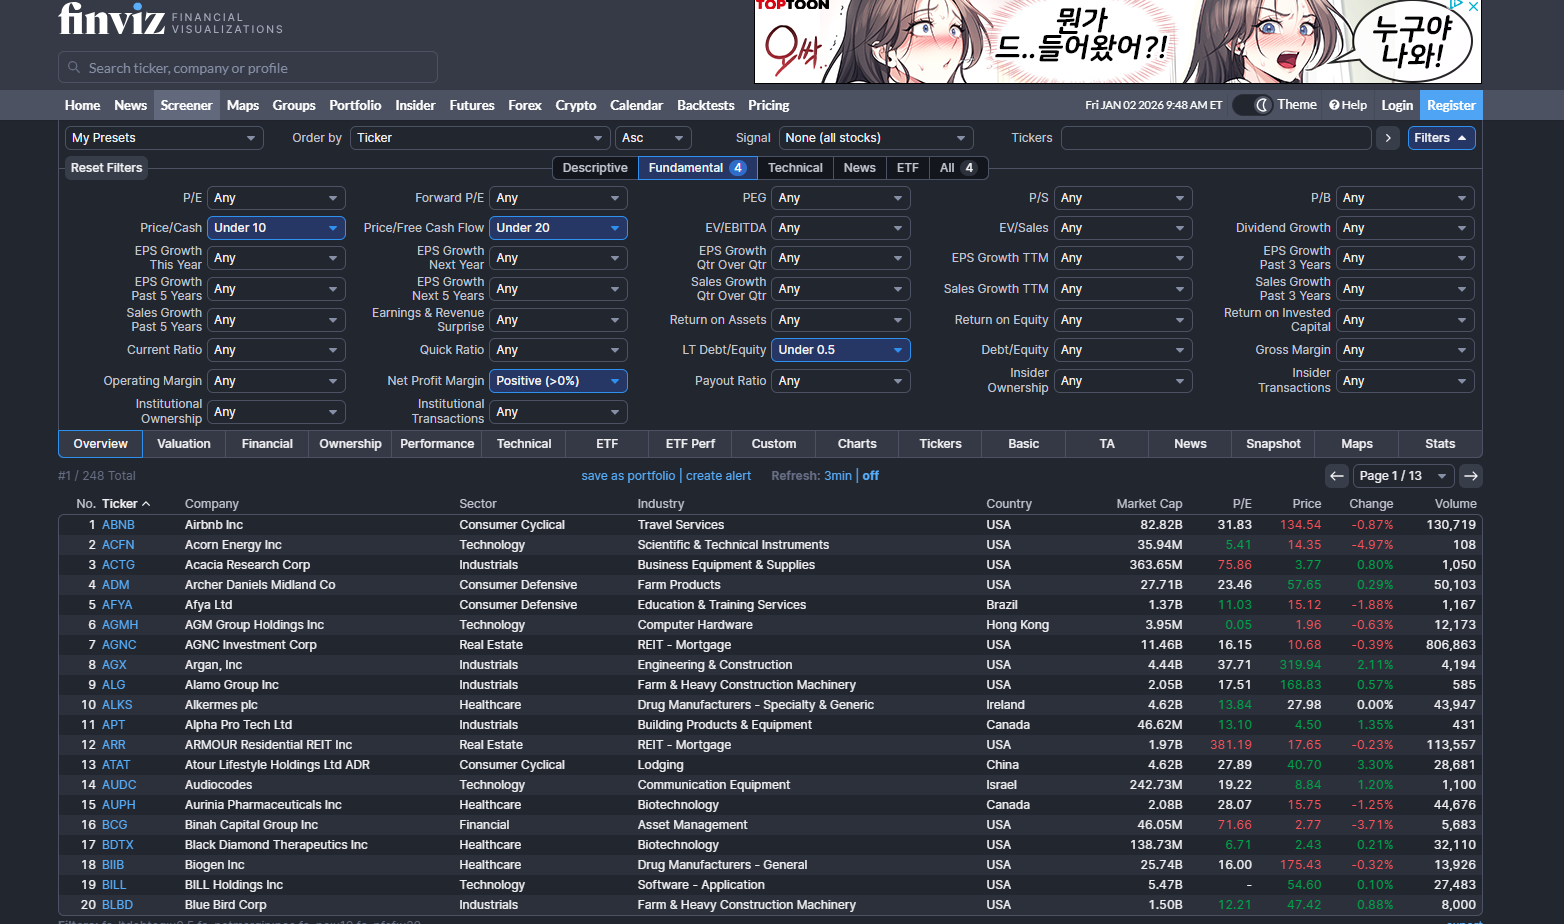Viewport: 1564px width, 924px height.
Task: Switch to the Financial view tab
Action: [x=267, y=444]
